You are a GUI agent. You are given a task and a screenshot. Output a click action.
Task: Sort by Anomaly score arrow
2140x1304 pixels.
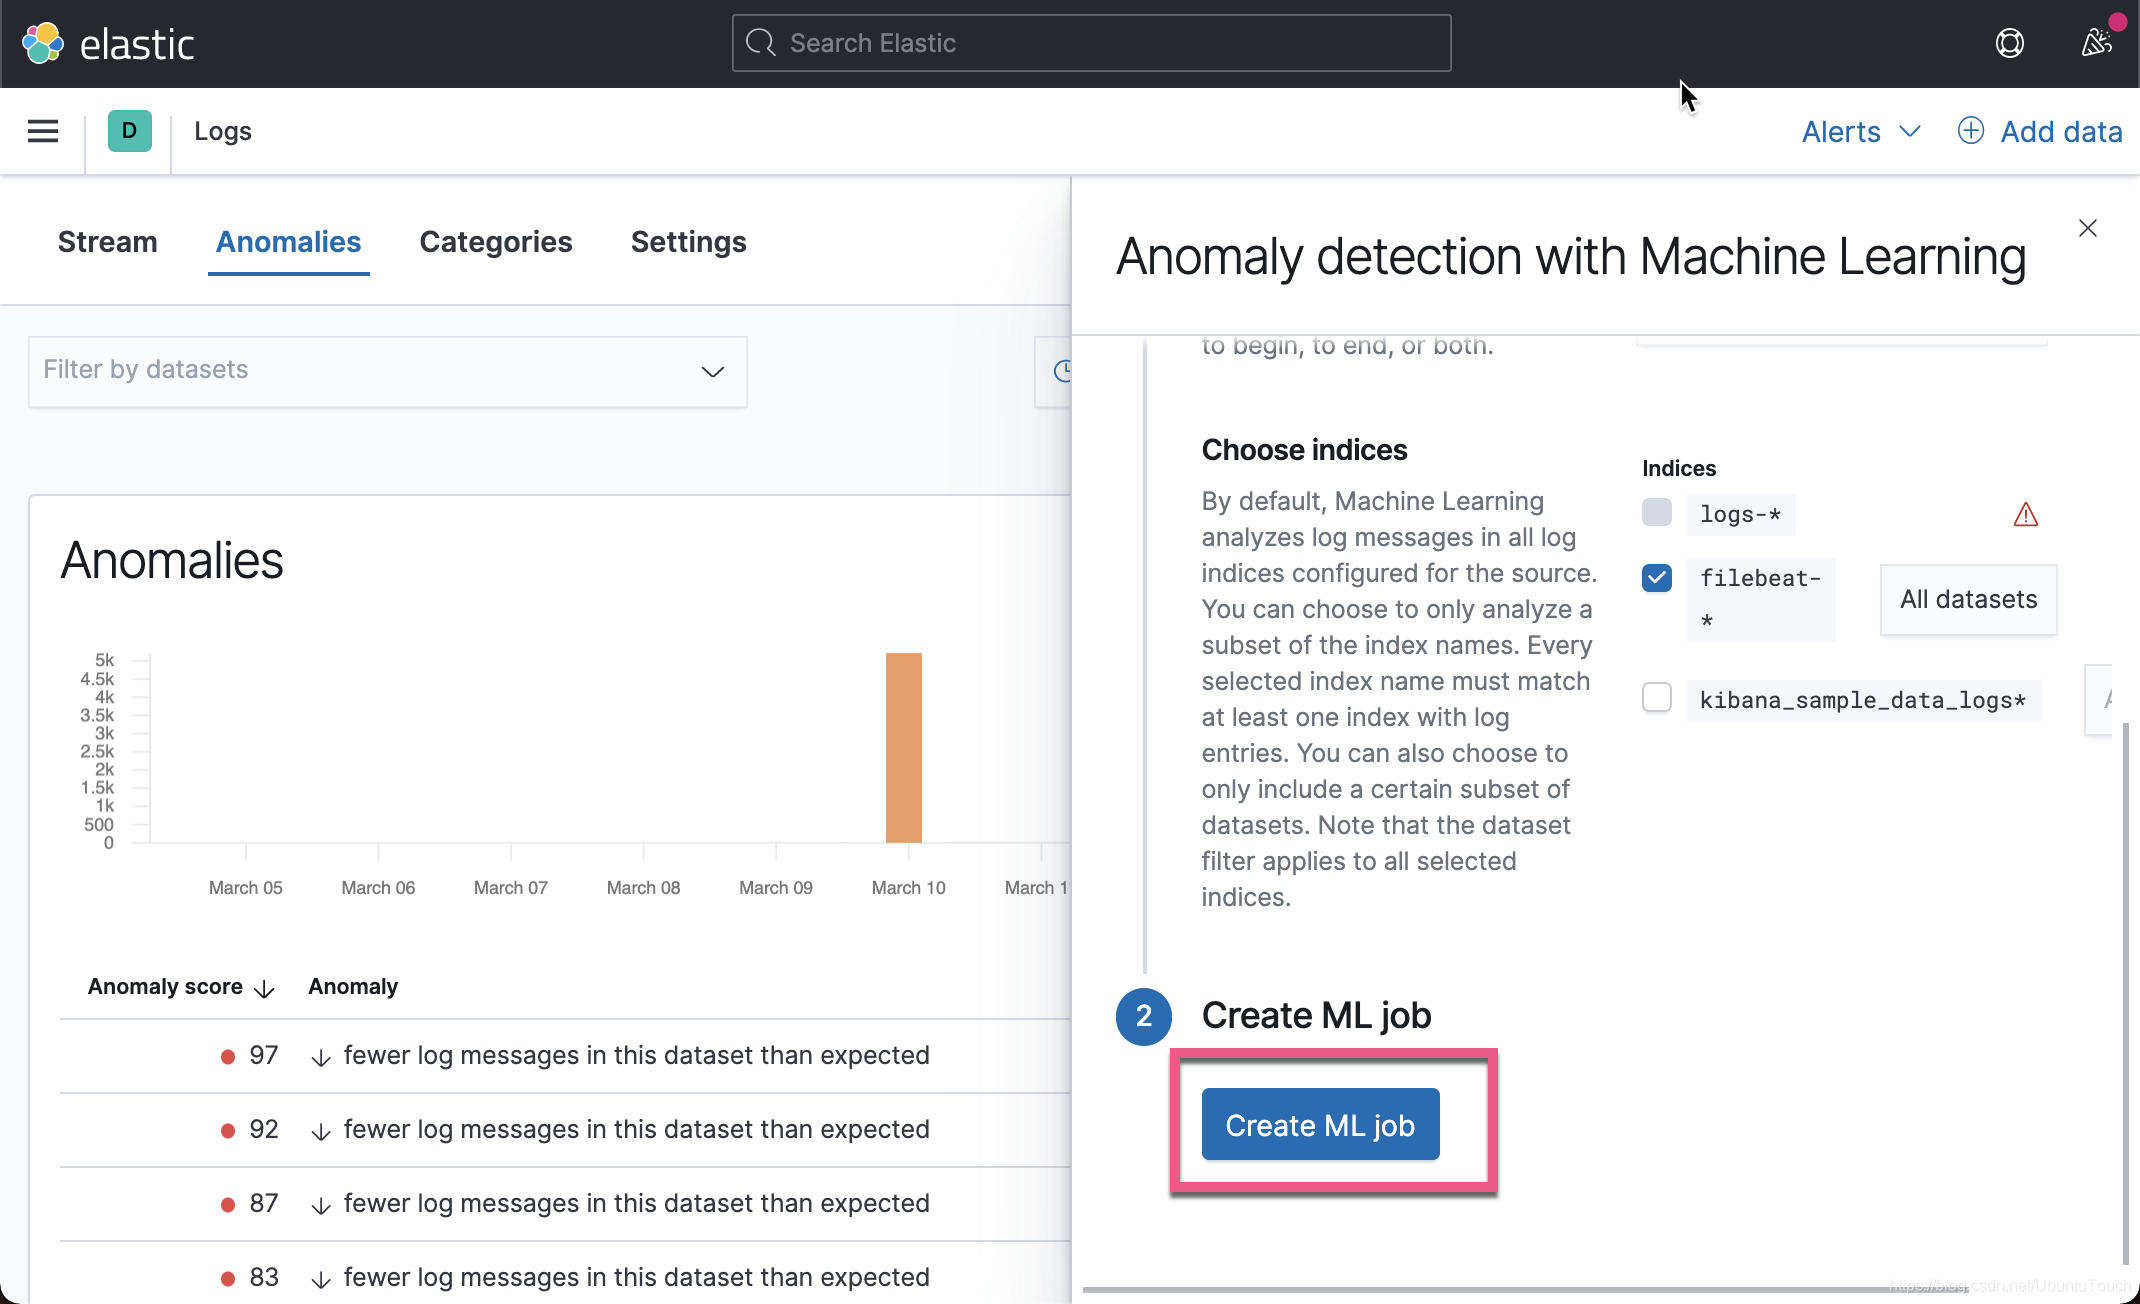click(264, 988)
